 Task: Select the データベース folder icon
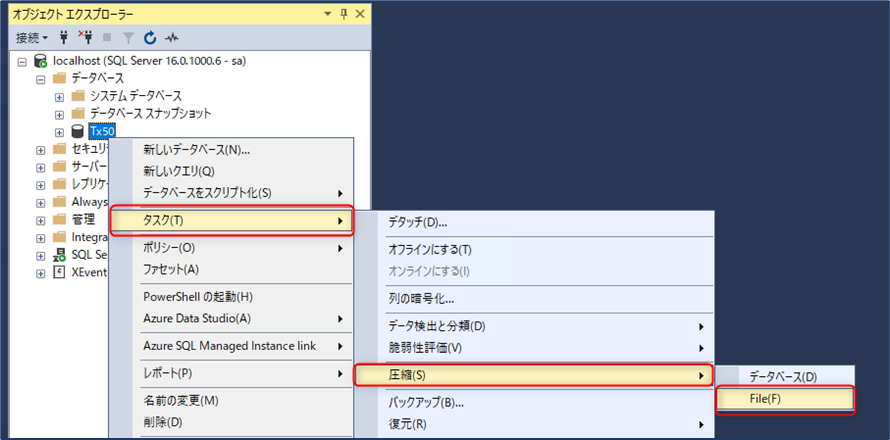59,78
